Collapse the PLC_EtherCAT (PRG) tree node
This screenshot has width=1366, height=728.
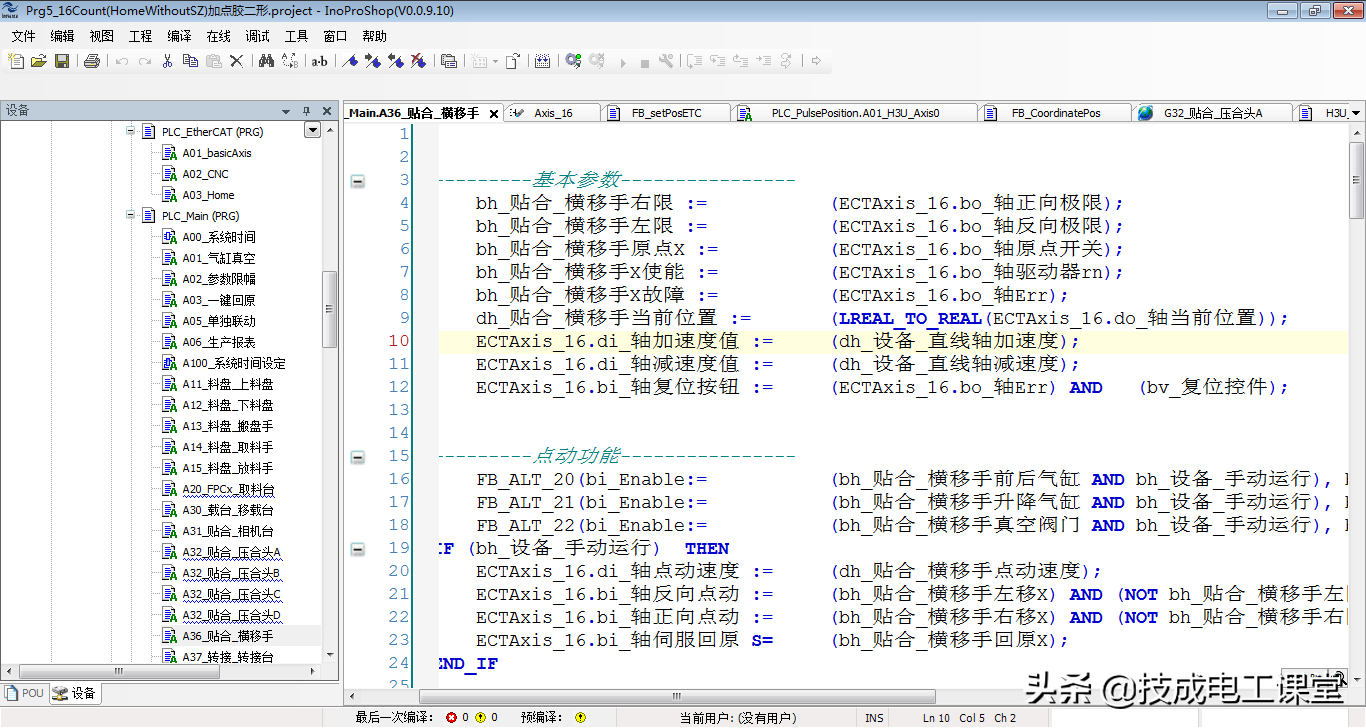[x=131, y=132]
